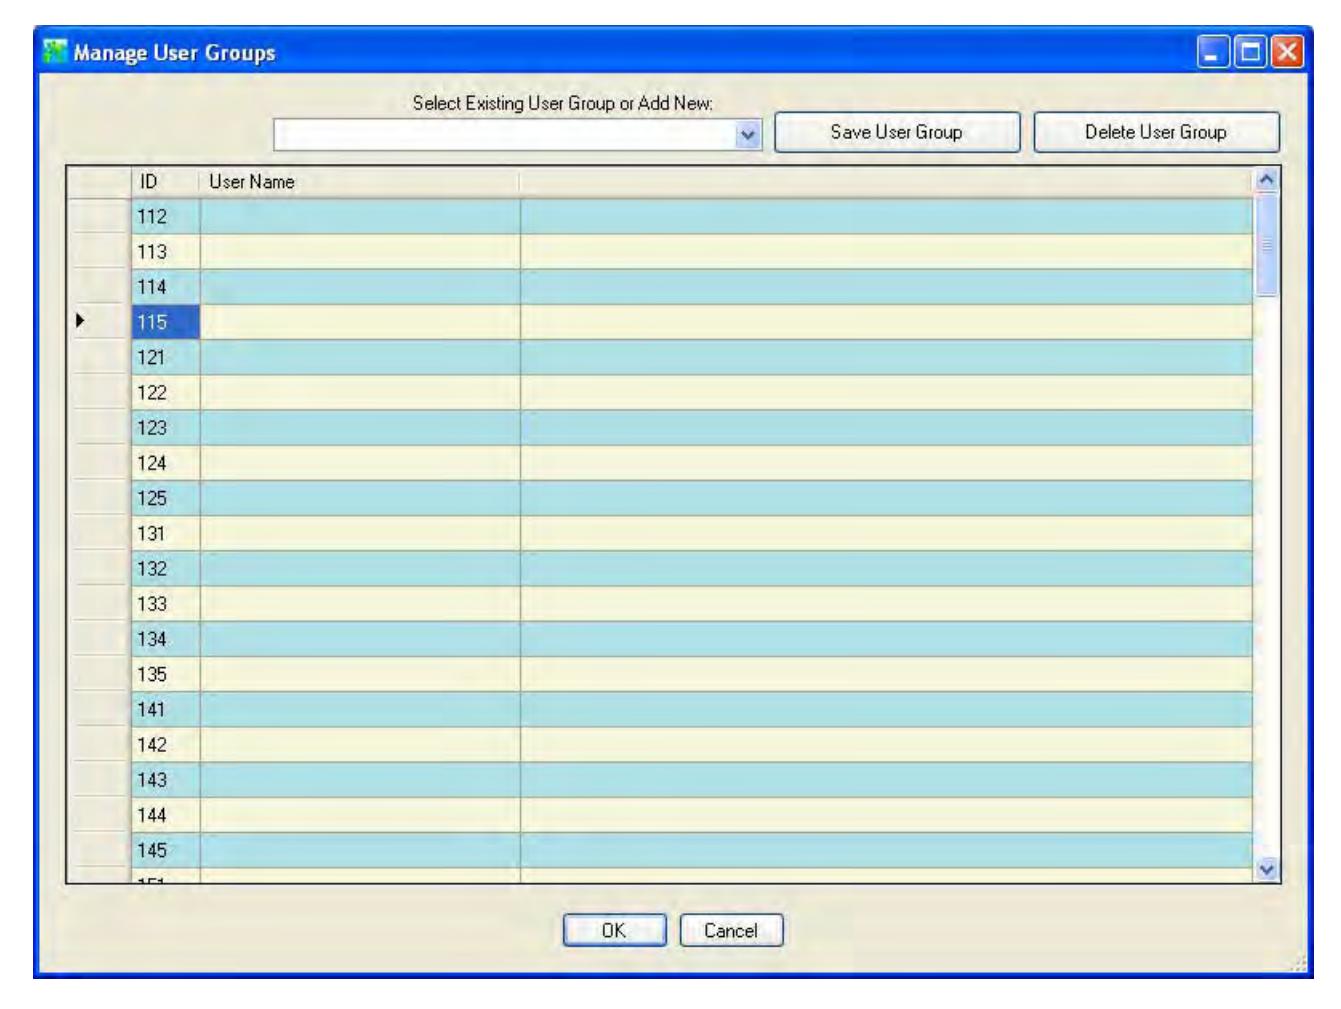Click the Manage User Groups title bar icon
Screen dimensions: 1341x1009
pyautogui.click(x=55, y=52)
